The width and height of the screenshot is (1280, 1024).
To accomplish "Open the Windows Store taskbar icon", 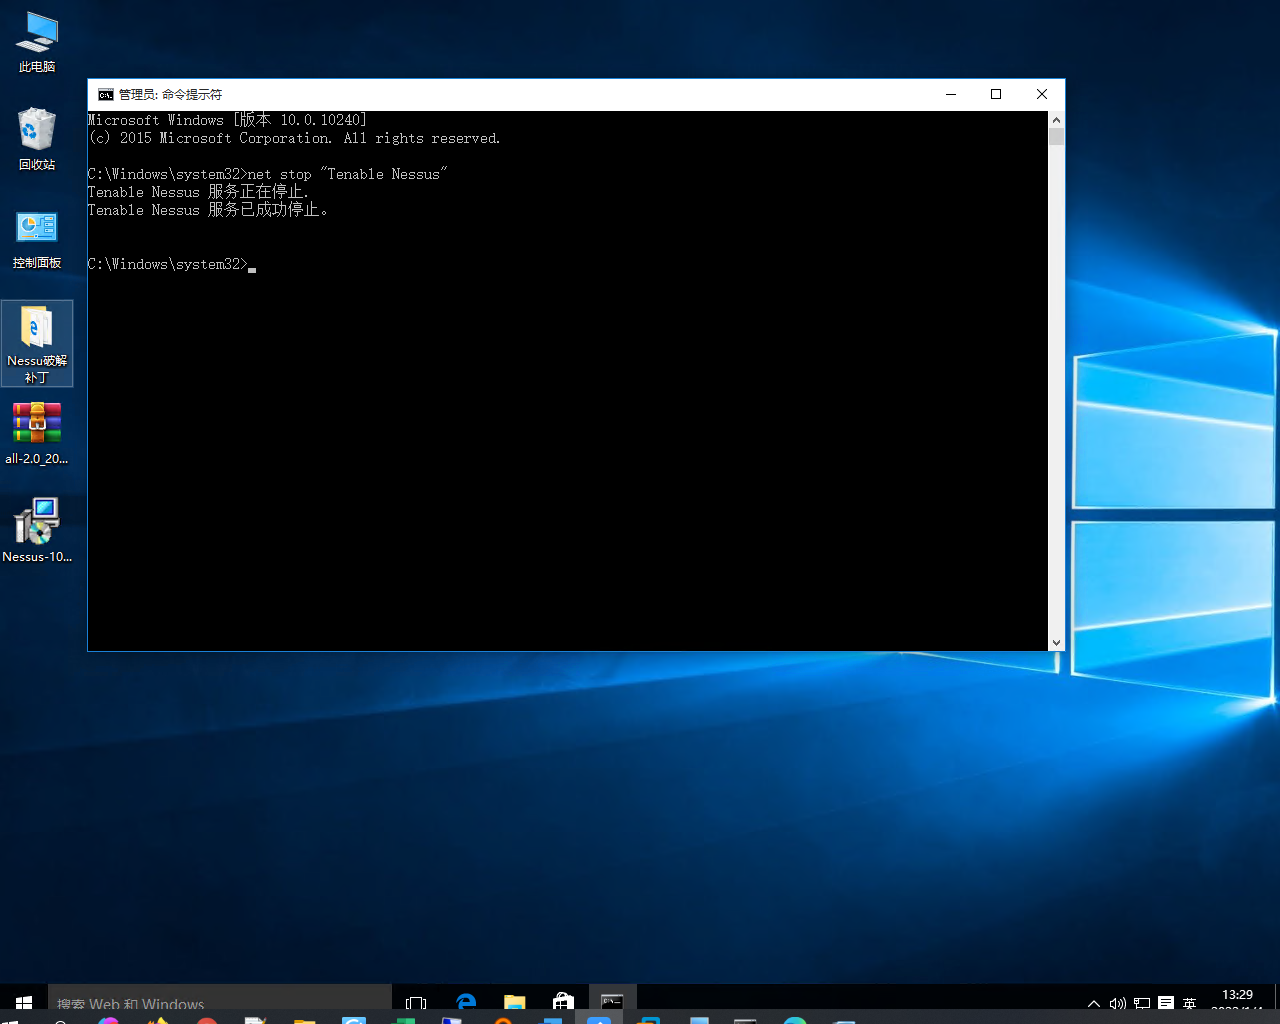I will click(x=563, y=1002).
